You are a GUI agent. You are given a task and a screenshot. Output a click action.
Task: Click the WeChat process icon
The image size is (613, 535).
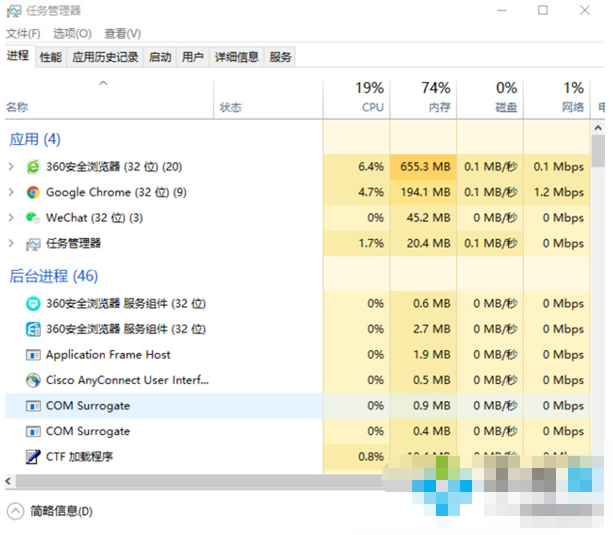tap(33, 218)
